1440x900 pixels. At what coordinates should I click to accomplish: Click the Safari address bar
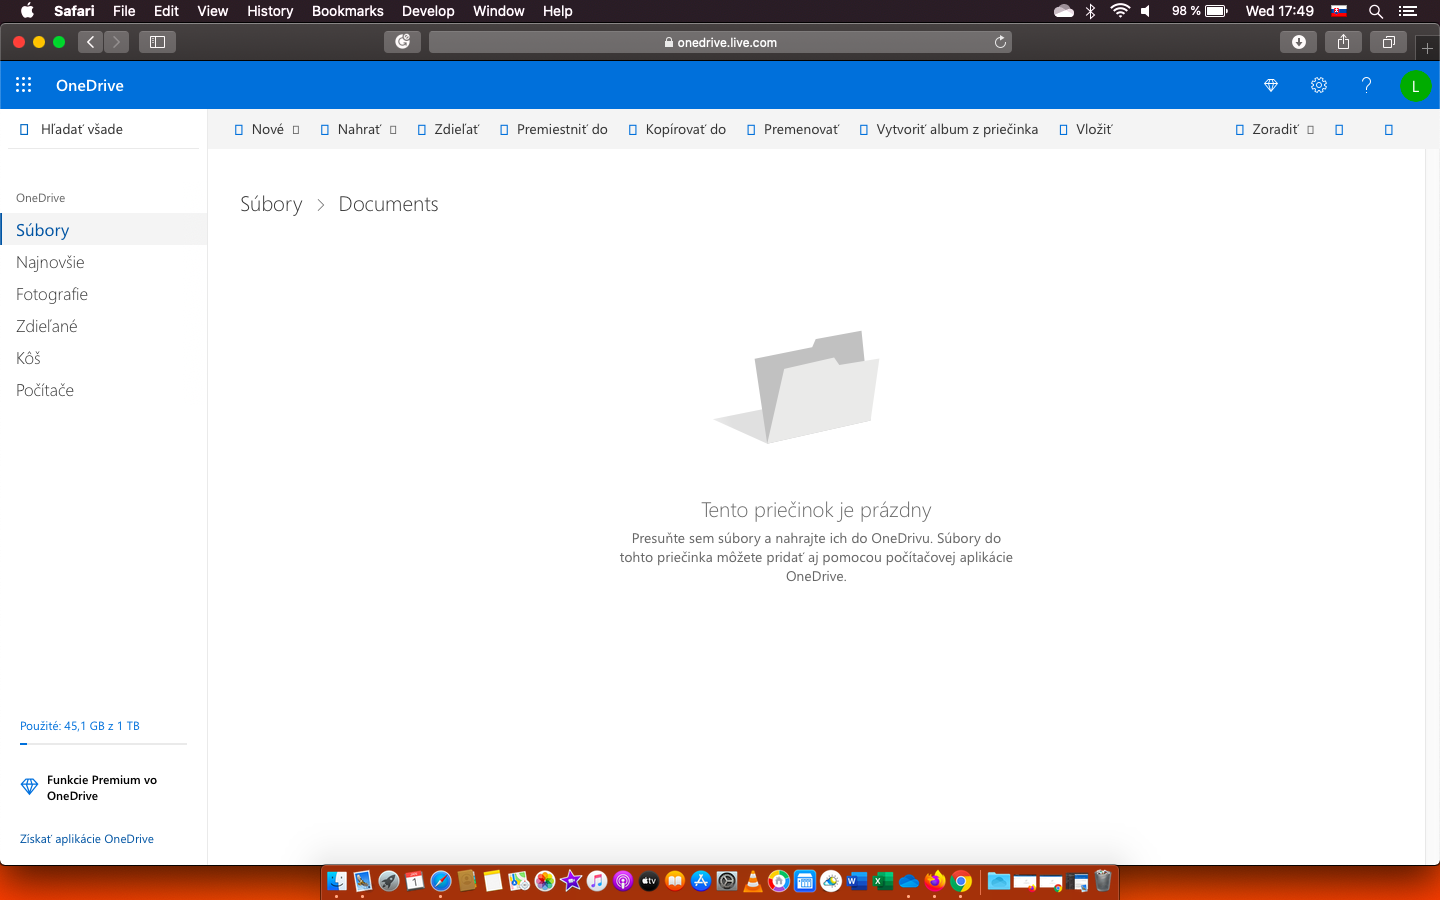tap(720, 42)
